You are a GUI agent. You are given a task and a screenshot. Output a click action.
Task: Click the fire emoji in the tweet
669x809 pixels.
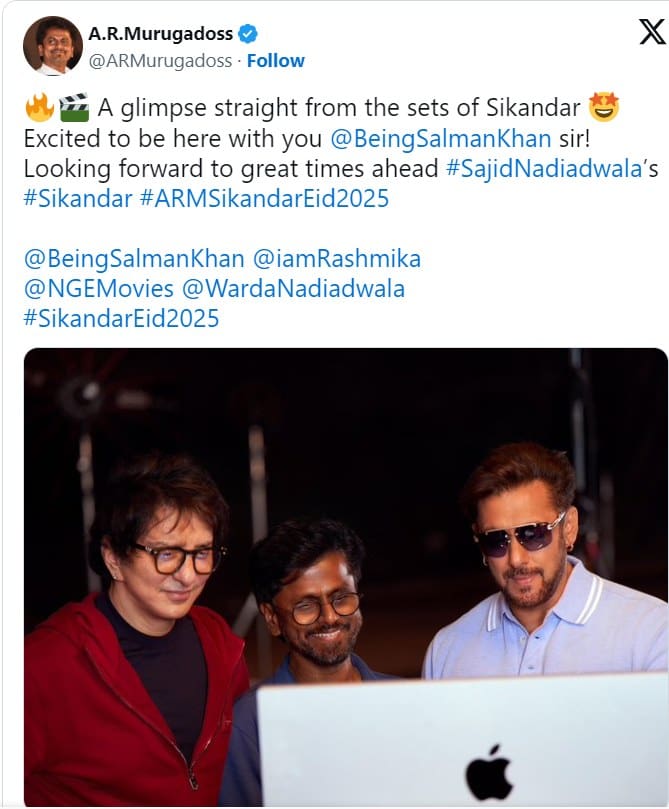pyautogui.click(x=39, y=108)
